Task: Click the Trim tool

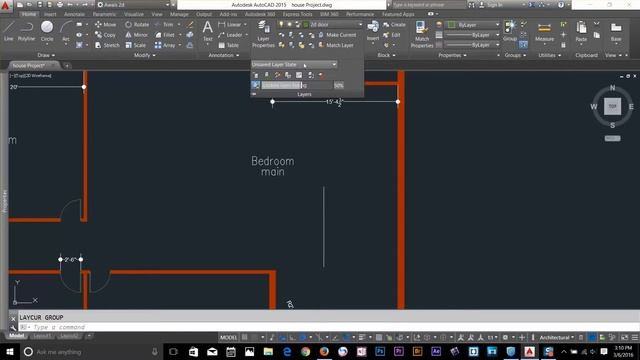Action: click(164, 24)
